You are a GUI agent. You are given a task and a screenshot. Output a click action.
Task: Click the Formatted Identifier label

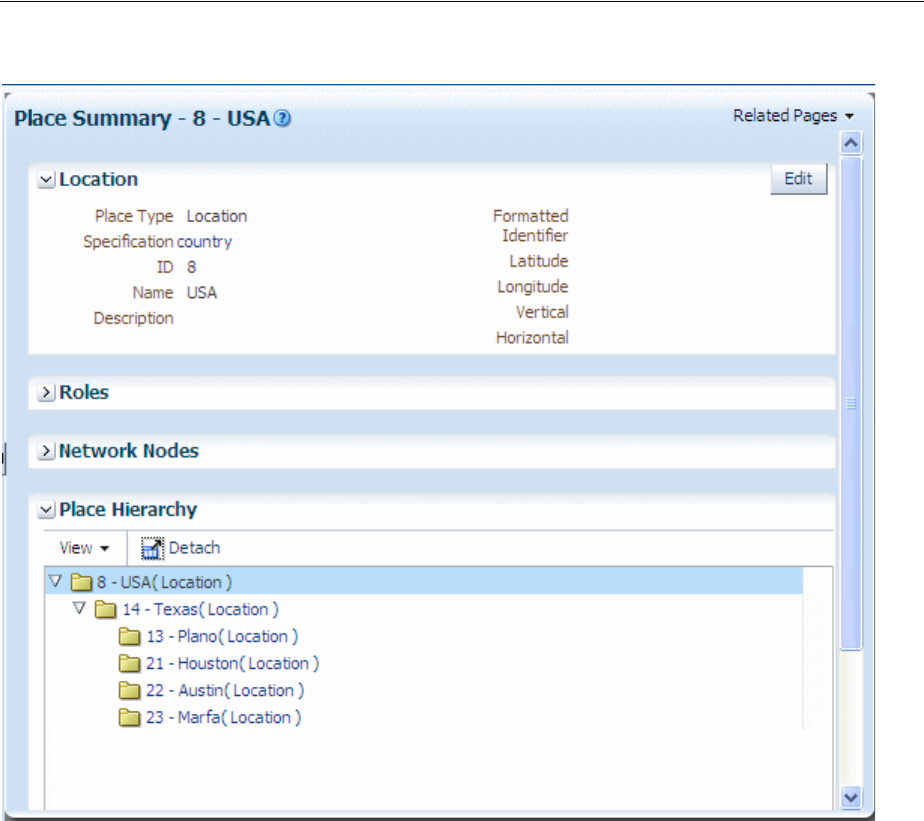tap(530, 226)
